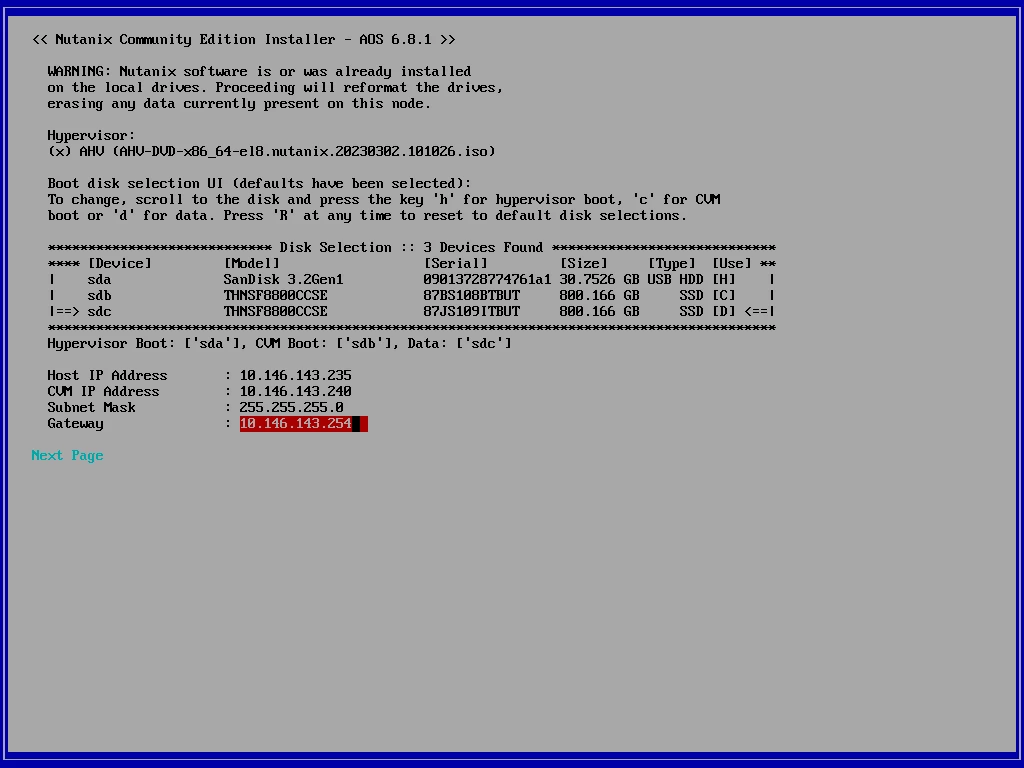The image size is (1024, 768).
Task: Click the Gateway label
Action: tap(75, 424)
